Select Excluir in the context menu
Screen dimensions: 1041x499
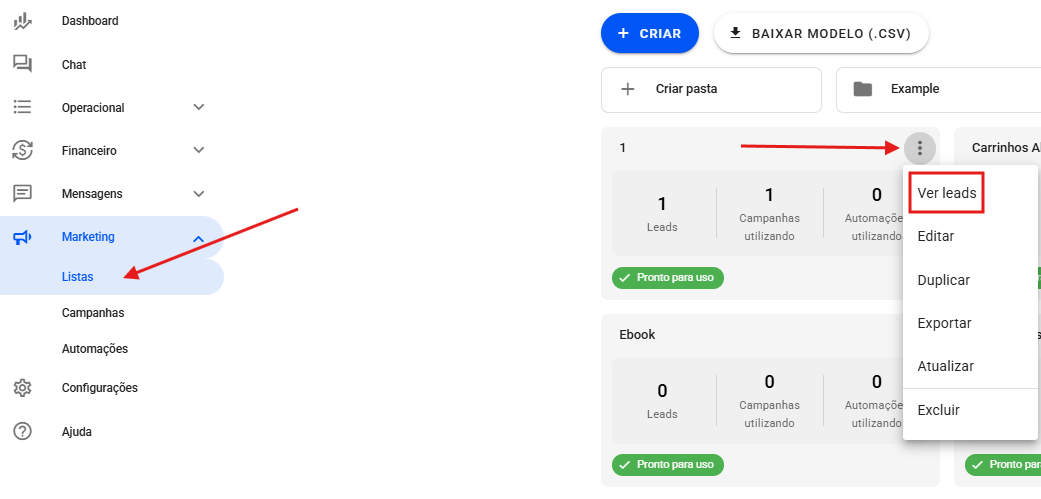[x=938, y=410]
